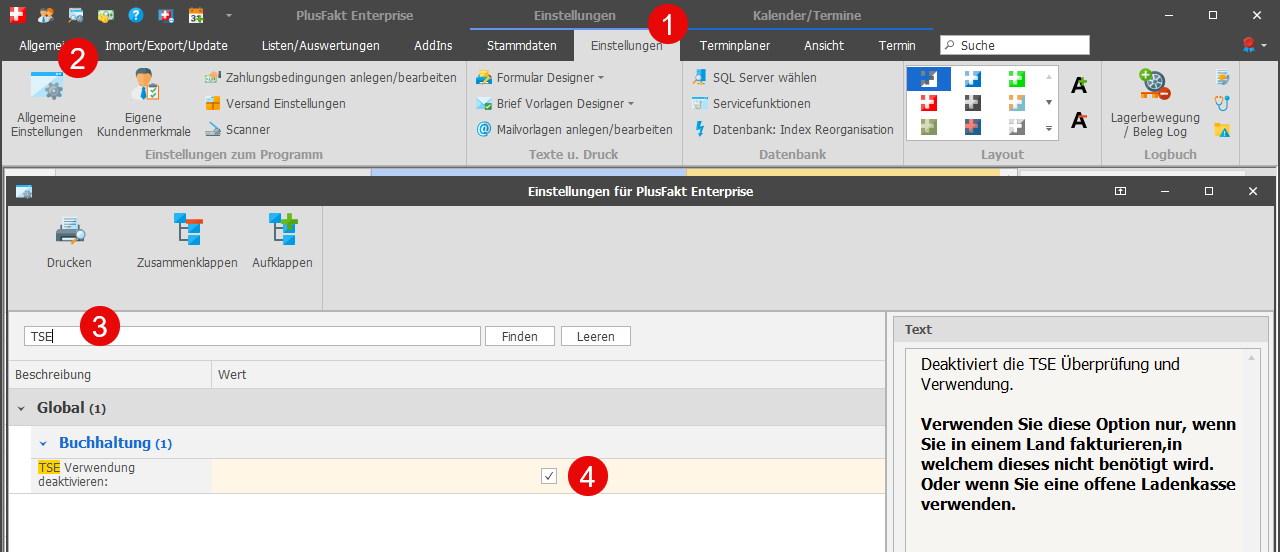Click the document log icon in Logbuch
The width and height of the screenshot is (1280, 552).
coord(1222,77)
